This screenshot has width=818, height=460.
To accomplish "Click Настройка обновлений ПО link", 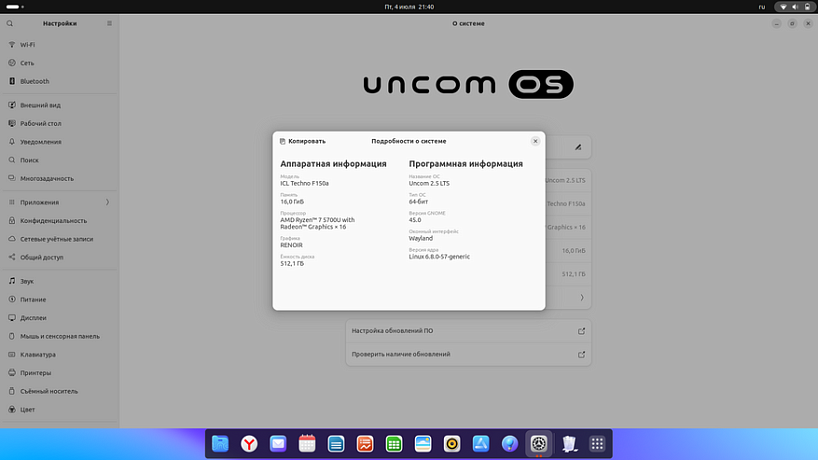I will (x=468, y=330).
